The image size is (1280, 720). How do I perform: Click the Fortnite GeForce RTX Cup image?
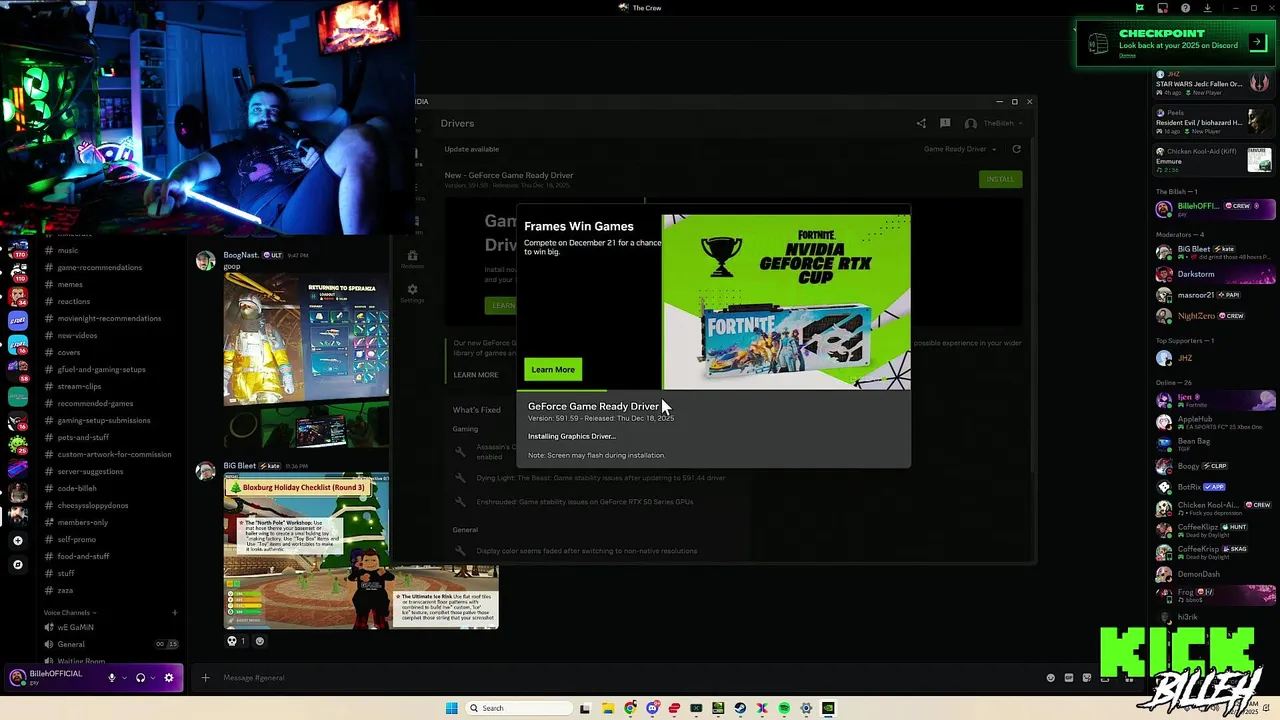[786, 301]
